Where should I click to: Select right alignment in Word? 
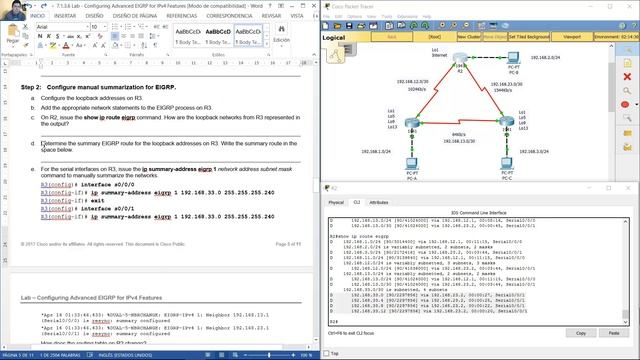click(x=132, y=36)
